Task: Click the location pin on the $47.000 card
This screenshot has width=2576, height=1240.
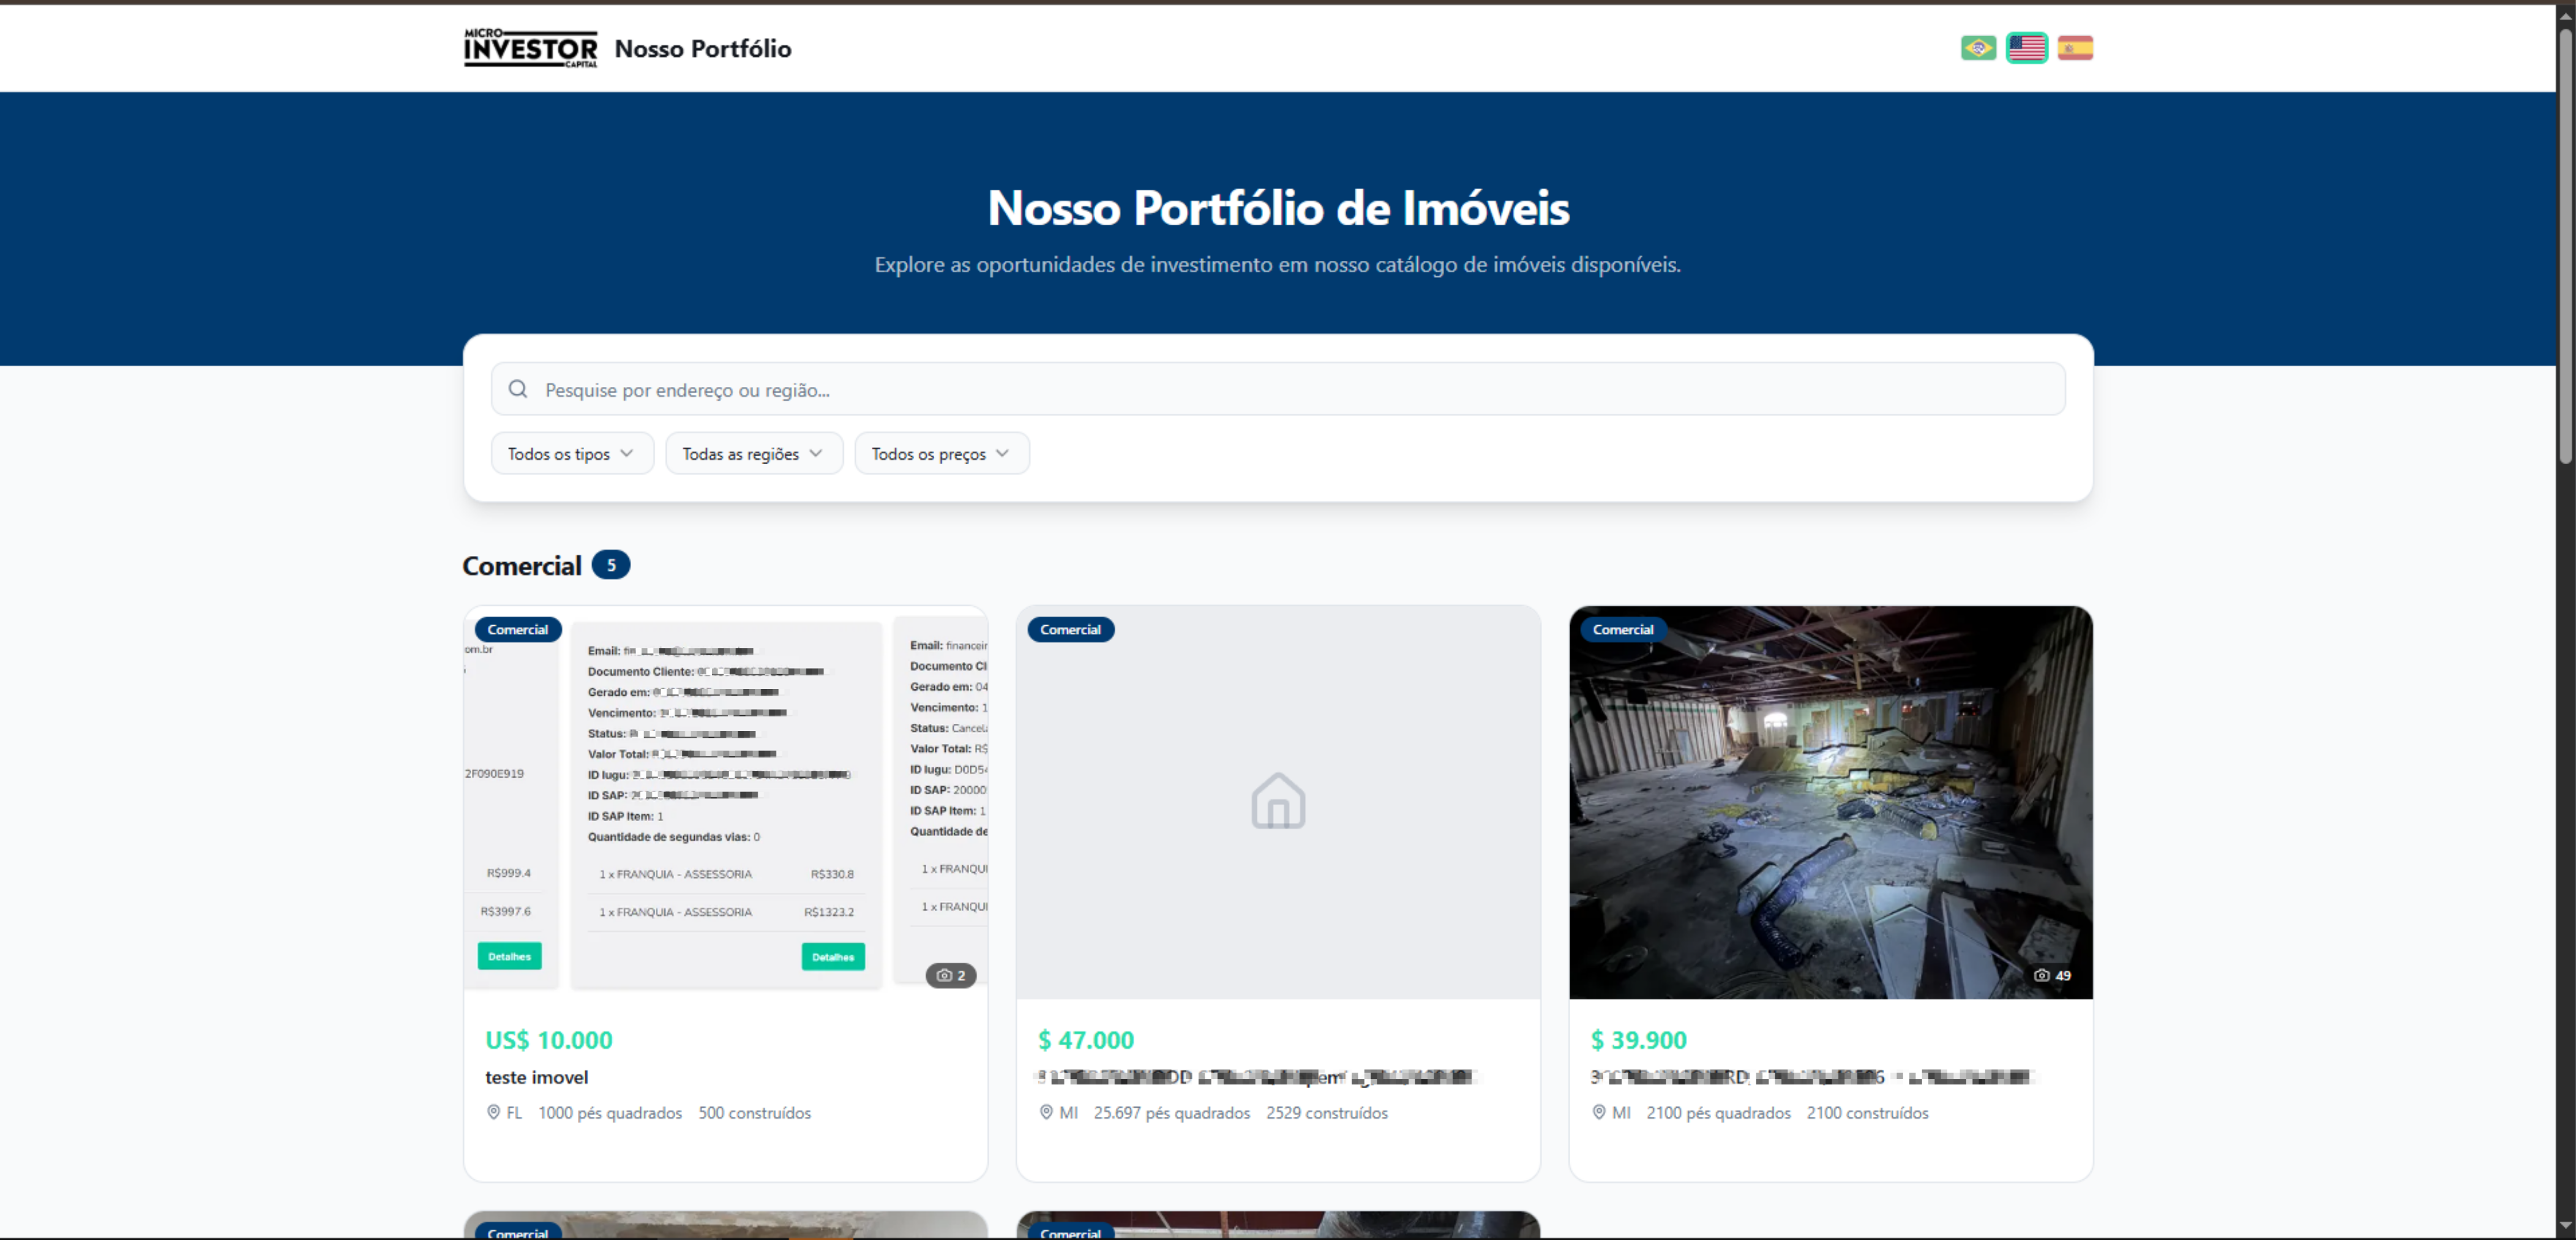Action: click(x=1046, y=1112)
